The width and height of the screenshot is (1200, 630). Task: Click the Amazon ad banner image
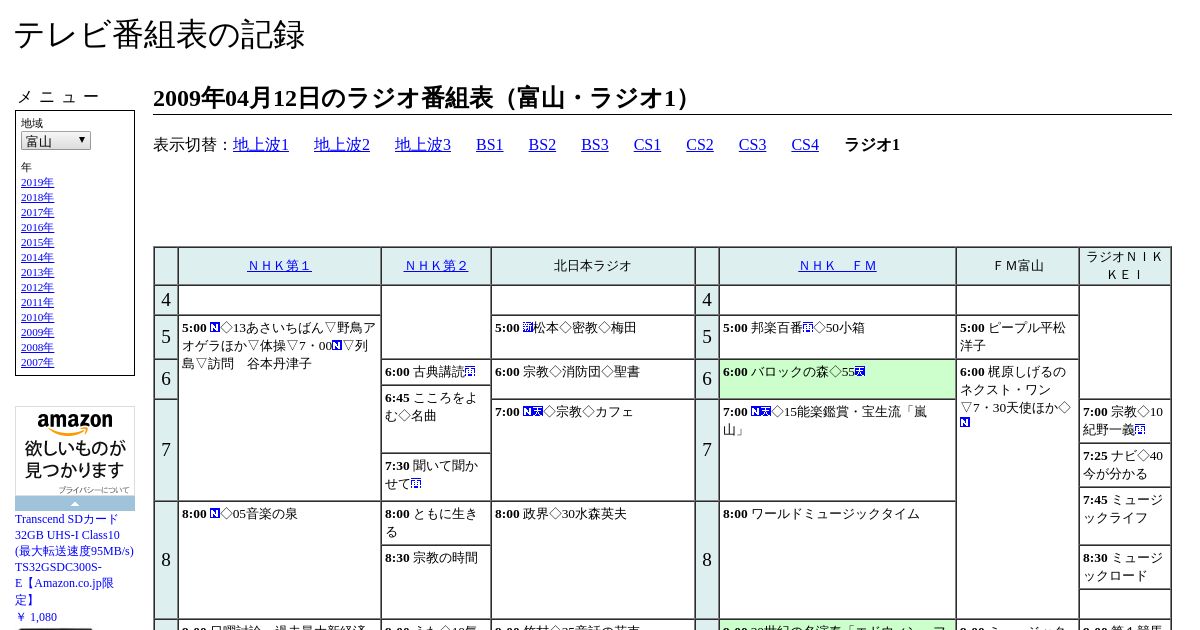pyautogui.click(x=75, y=451)
